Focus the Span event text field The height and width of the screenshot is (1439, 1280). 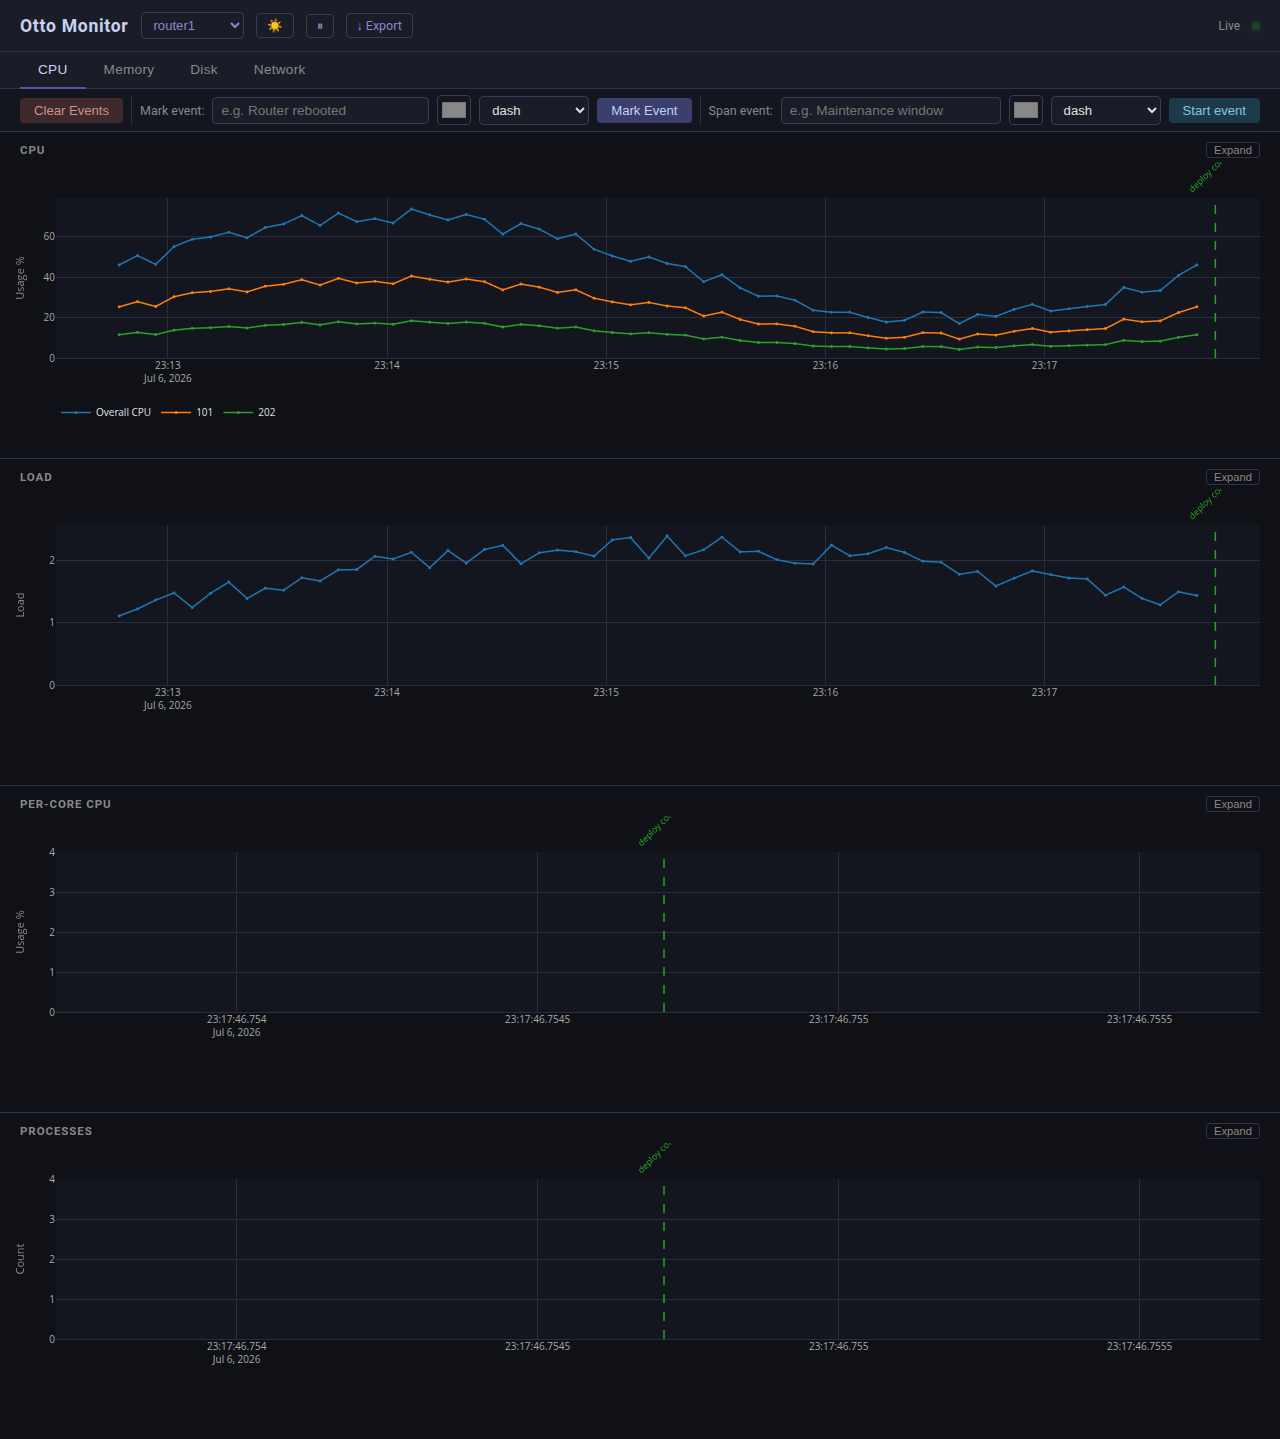click(x=891, y=111)
